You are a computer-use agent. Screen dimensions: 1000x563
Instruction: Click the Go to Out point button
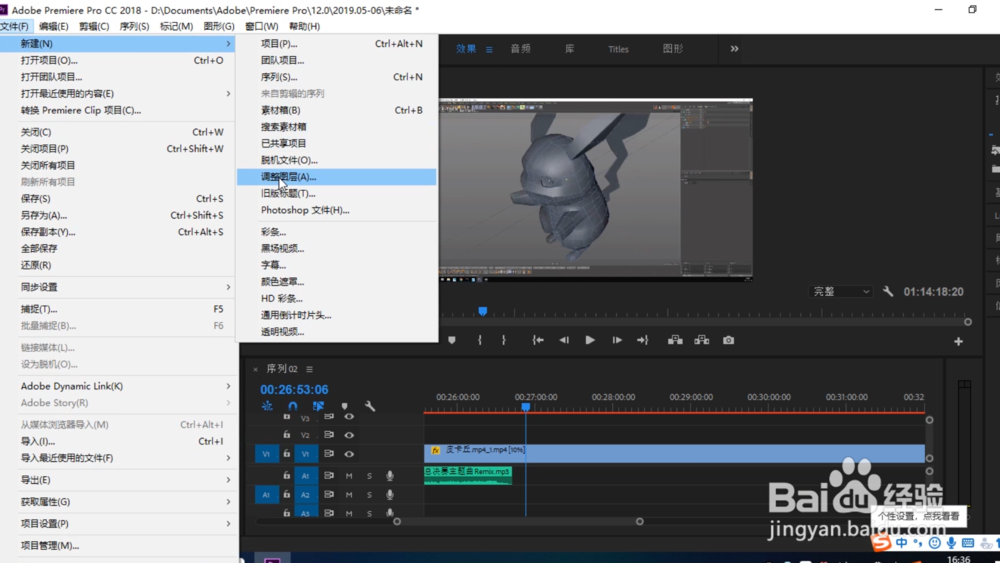(643, 340)
